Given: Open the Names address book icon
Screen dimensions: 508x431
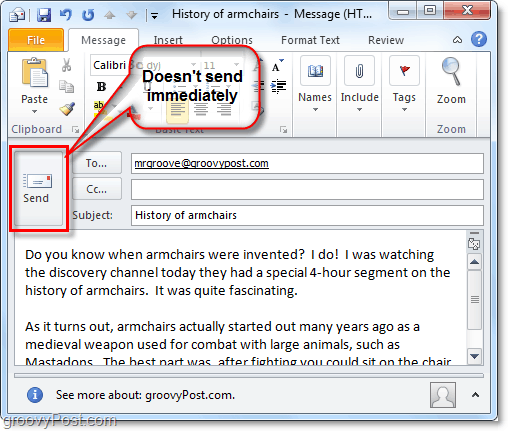Looking at the screenshot, I should coord(315,70).
